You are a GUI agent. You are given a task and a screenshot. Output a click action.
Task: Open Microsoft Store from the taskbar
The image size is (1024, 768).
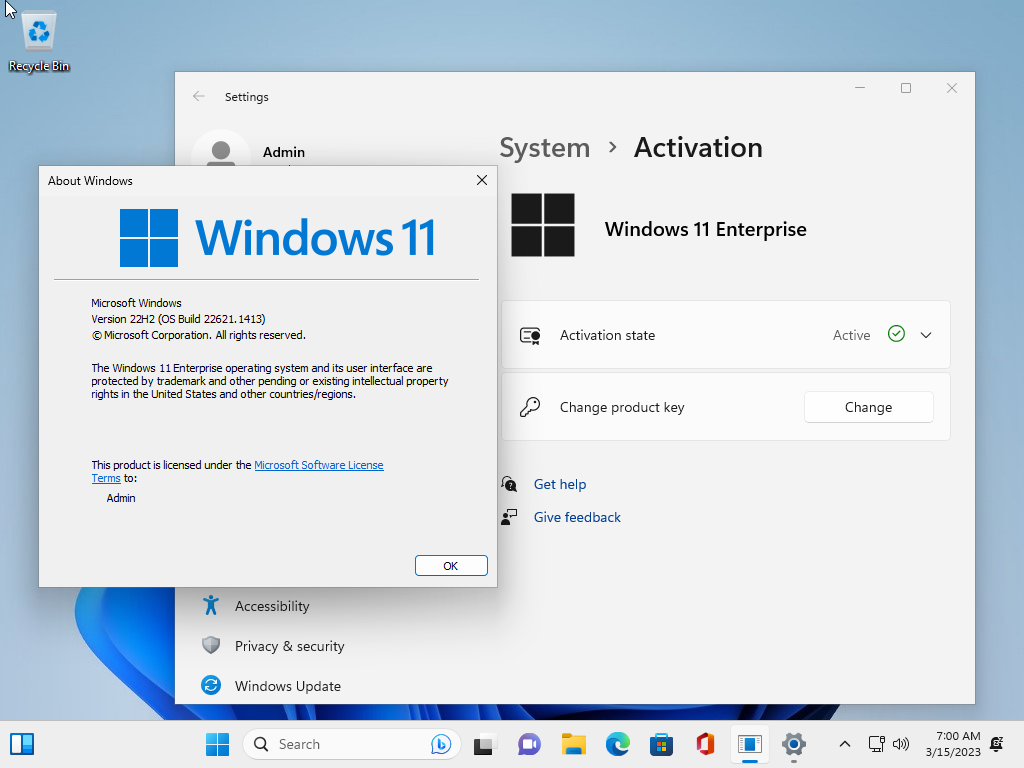click(x=661, y=744)
